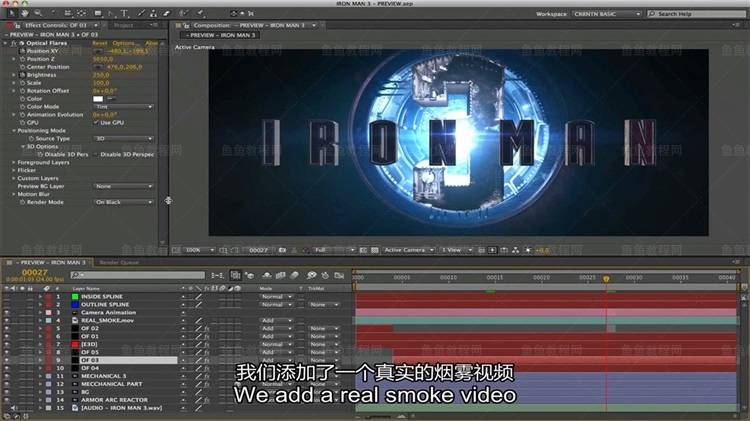Toggle fx switch on OF 02 layer
This screenshot has height=421, width=750.
[x=207, y=329]
